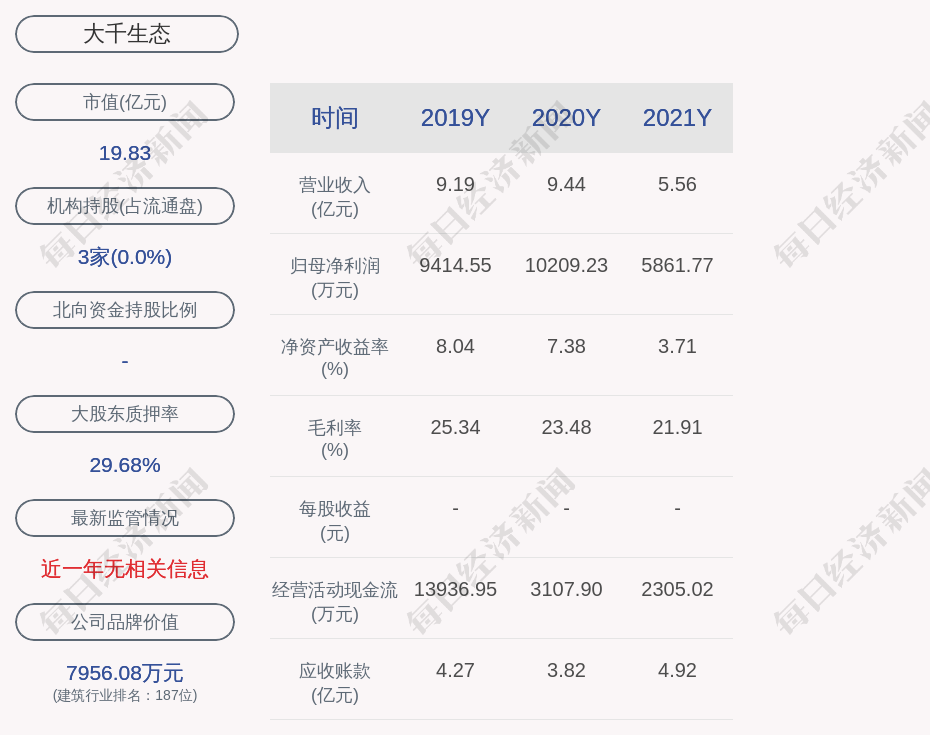Select net profit value 10209.23
The height and width of the screenshot is (735, 930).
coord(566,265)
